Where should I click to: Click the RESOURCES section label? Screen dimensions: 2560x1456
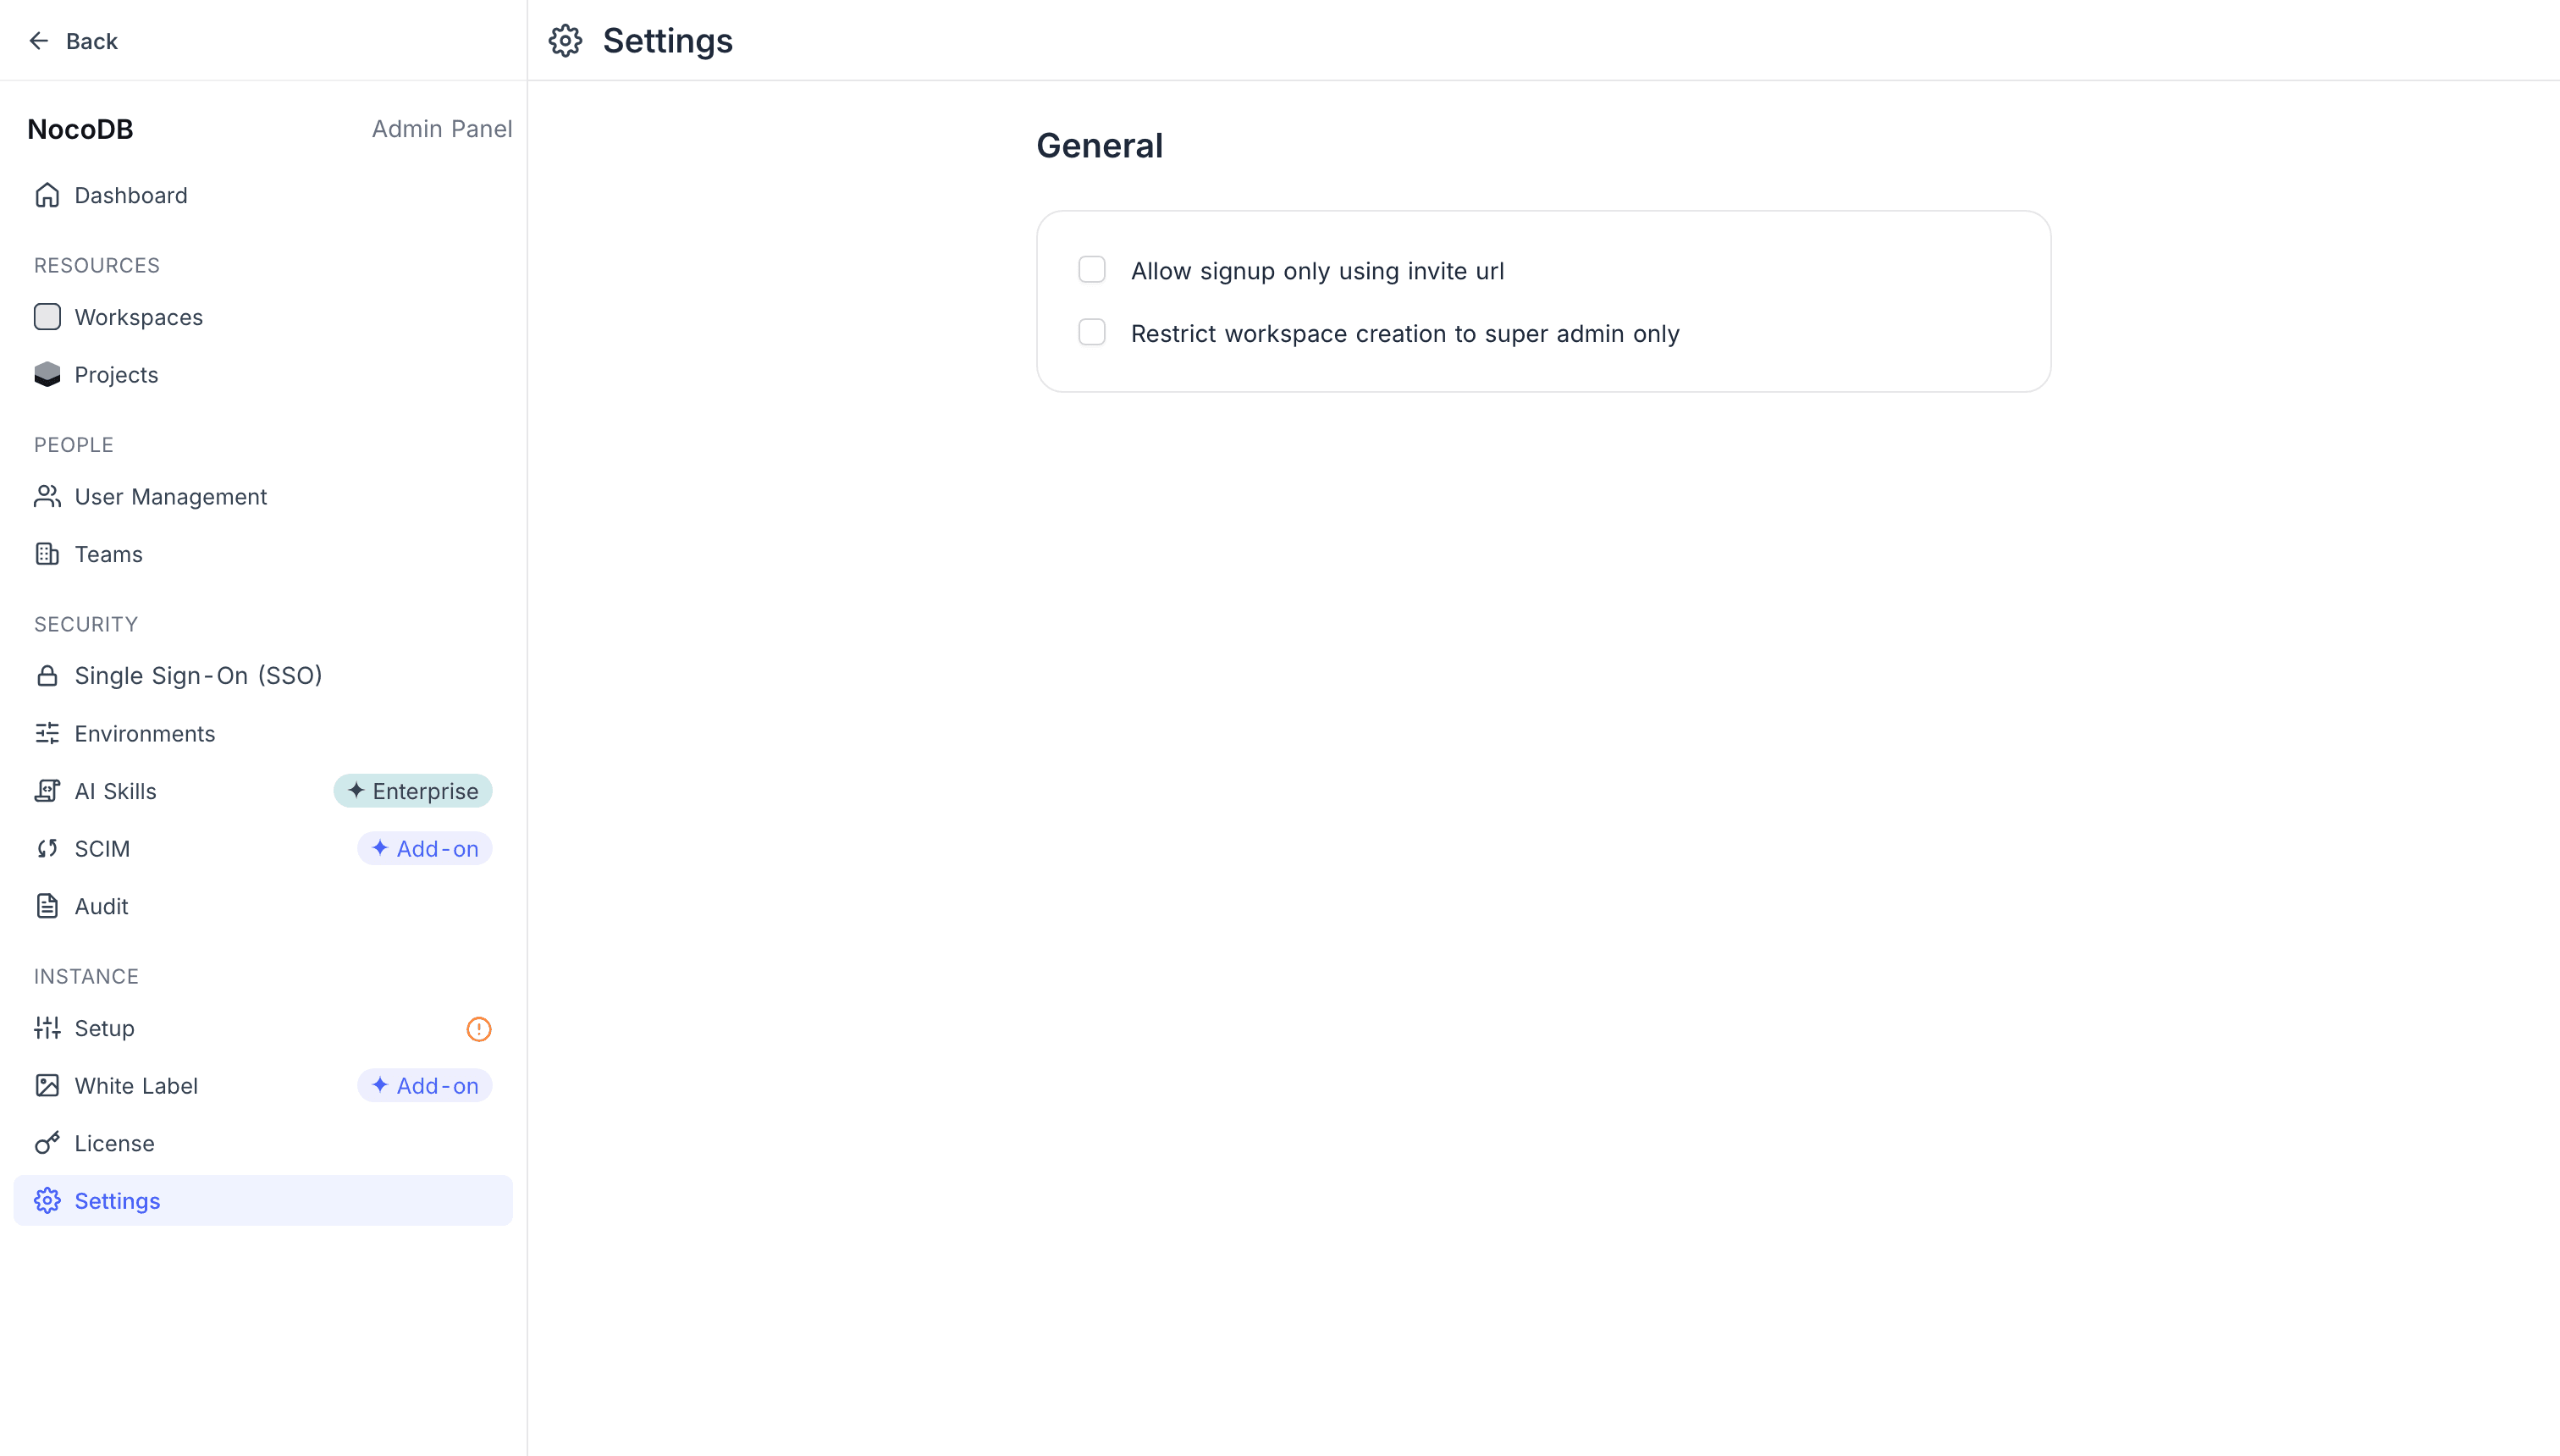coord(97,265)
